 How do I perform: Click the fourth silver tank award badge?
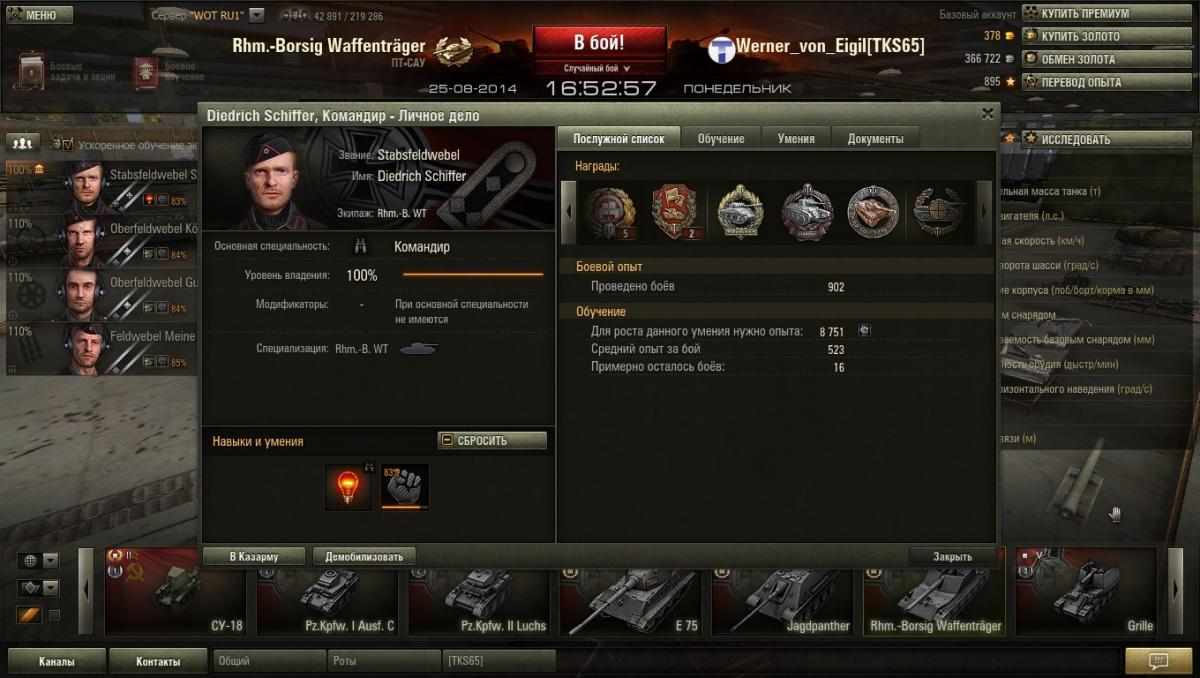coord(807,212)
